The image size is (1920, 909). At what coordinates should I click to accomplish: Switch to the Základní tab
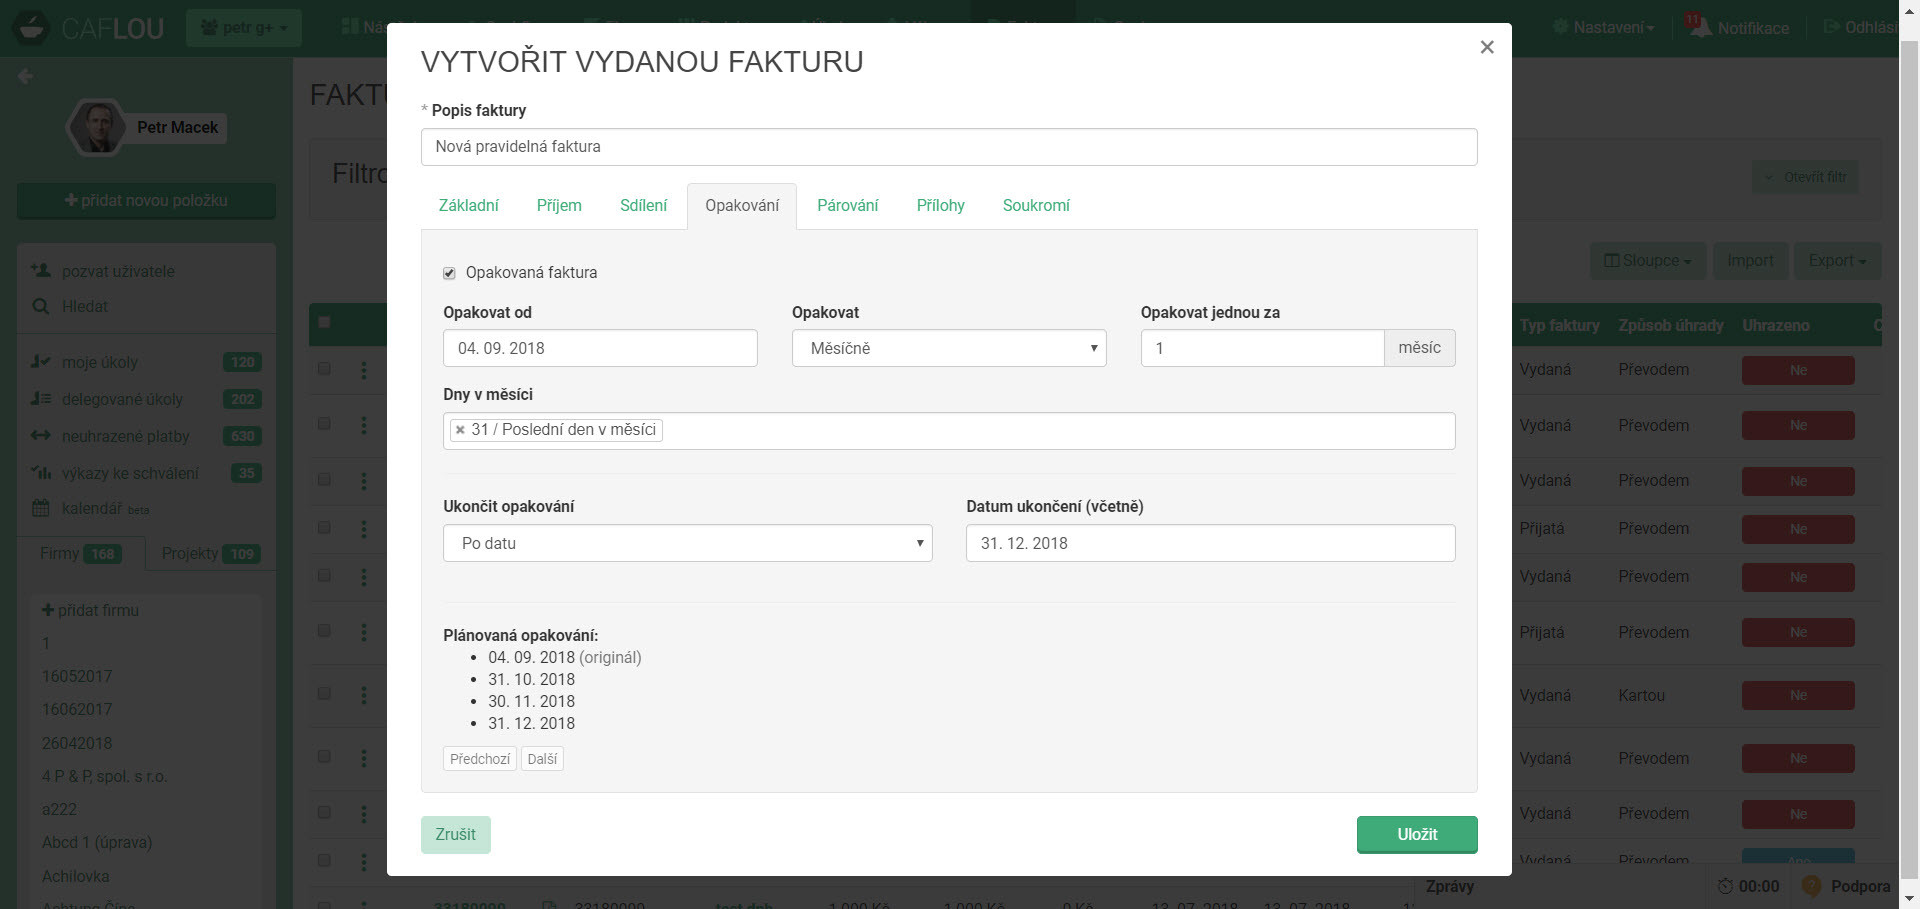(x=468, y=205)
